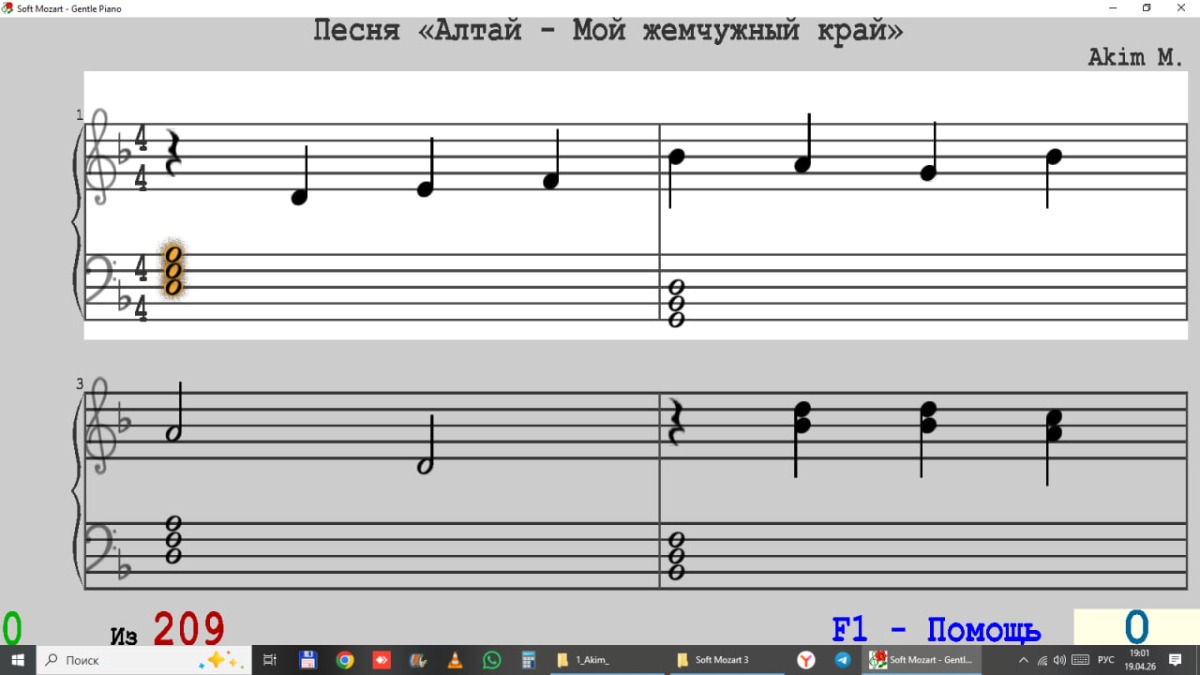
Task: Open WhatsApp from the taskbar
Action: click(x=492, y=660)
